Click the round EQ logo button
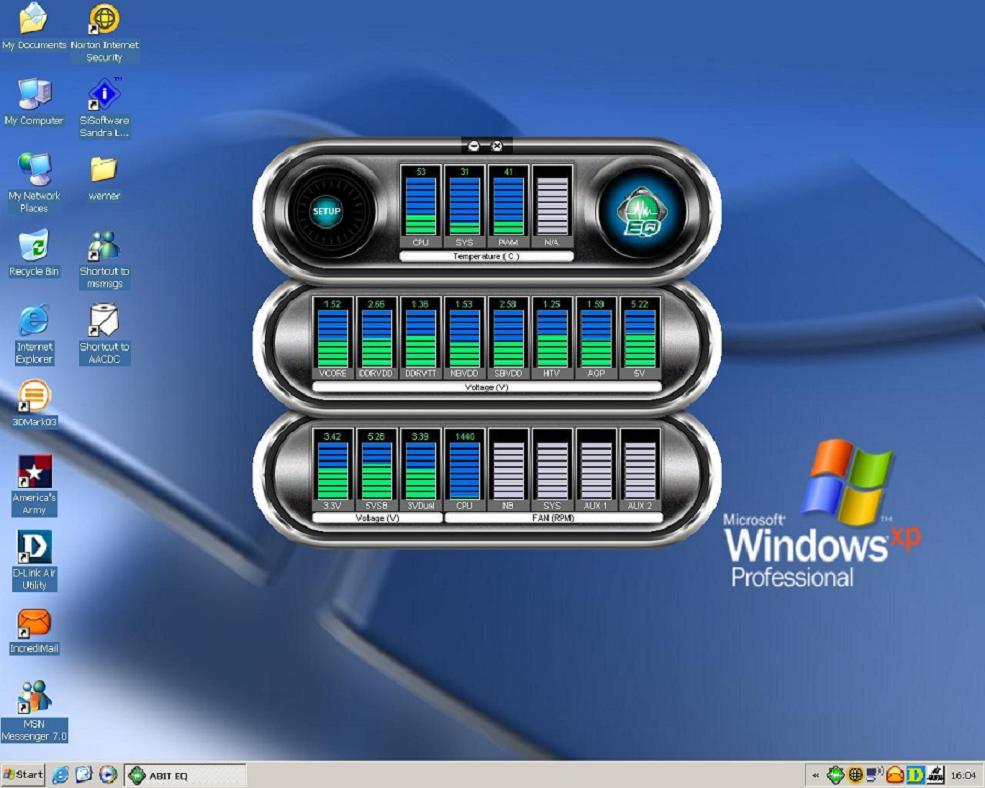 (642, 212)
